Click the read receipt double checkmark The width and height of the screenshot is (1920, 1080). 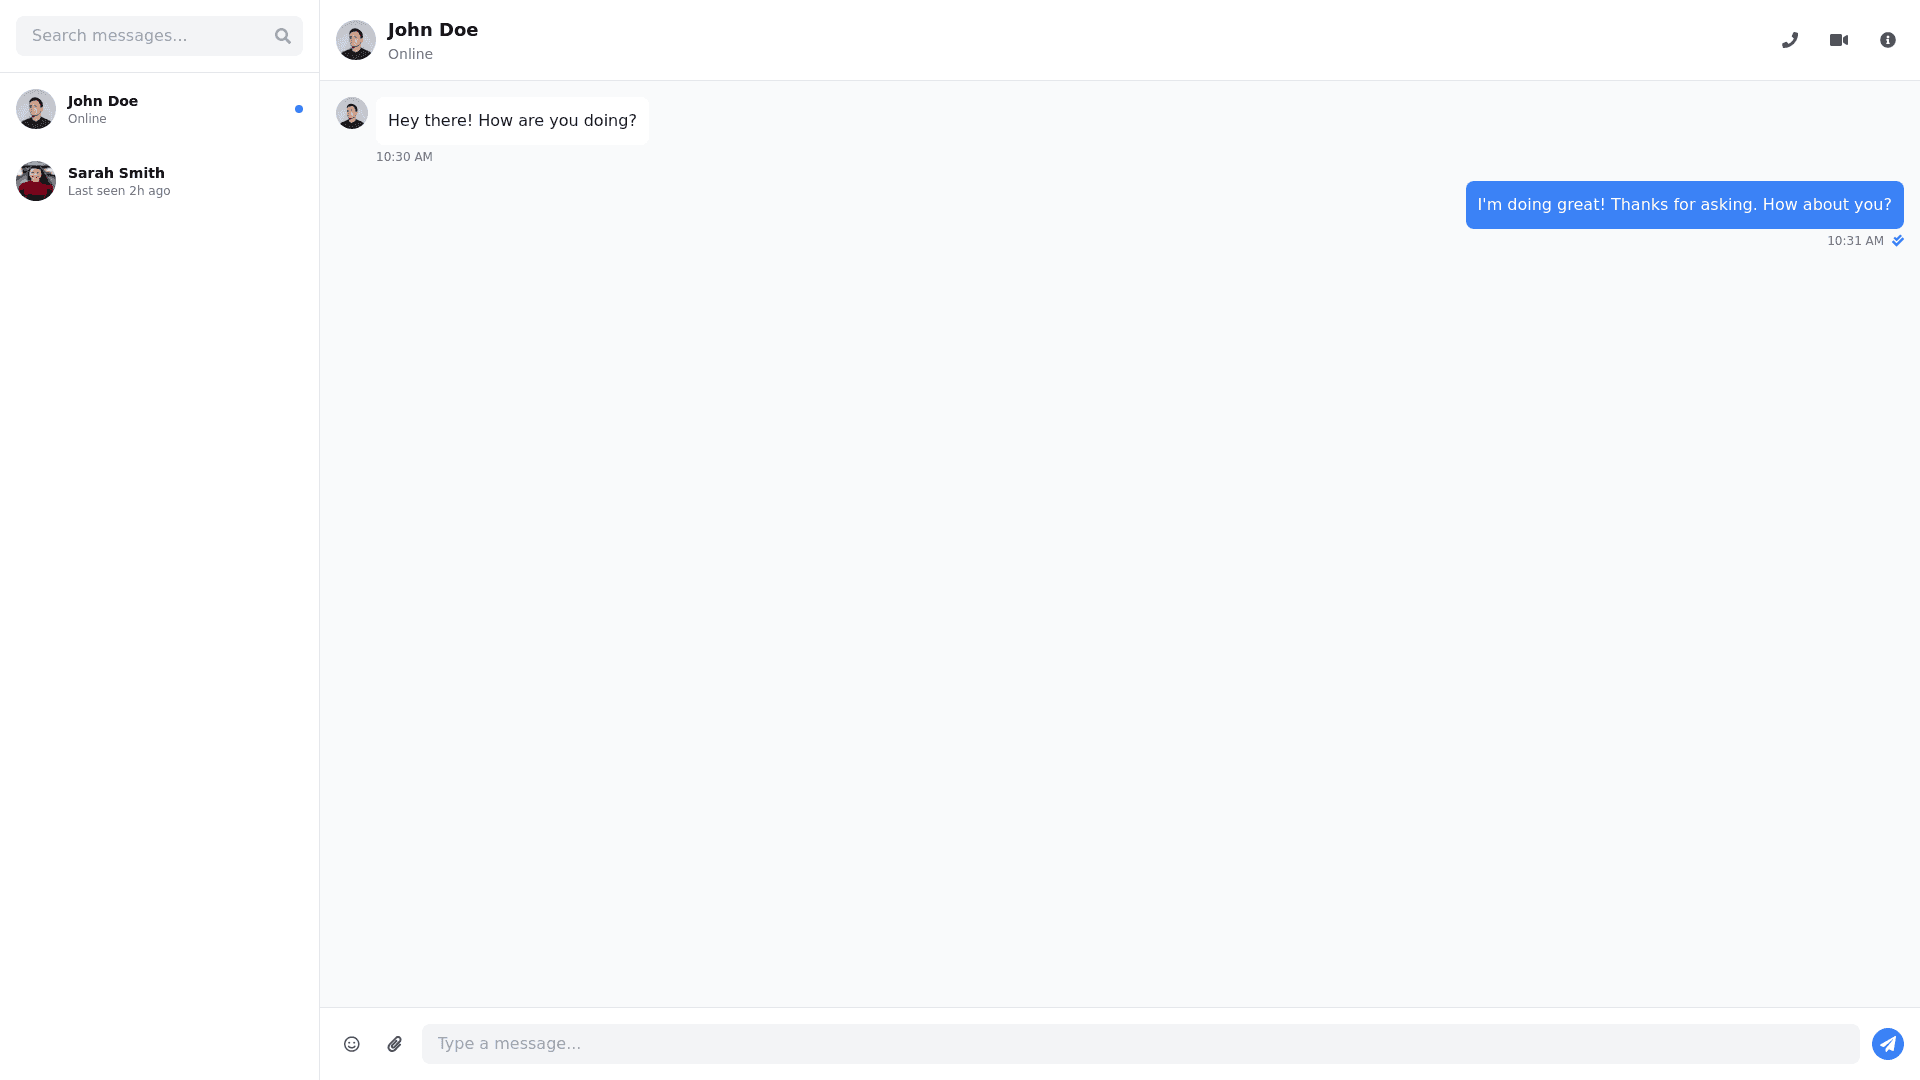point(1898,241)
